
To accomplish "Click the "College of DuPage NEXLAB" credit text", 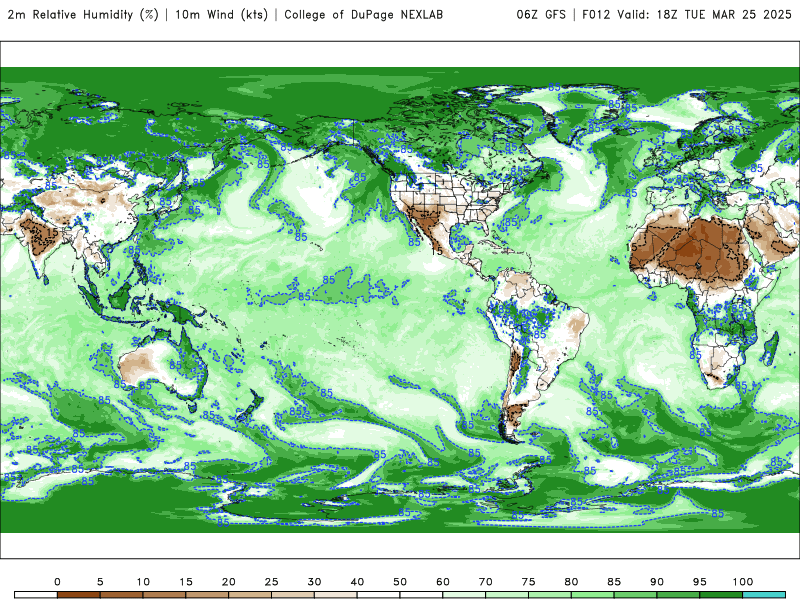I will 363,15.
